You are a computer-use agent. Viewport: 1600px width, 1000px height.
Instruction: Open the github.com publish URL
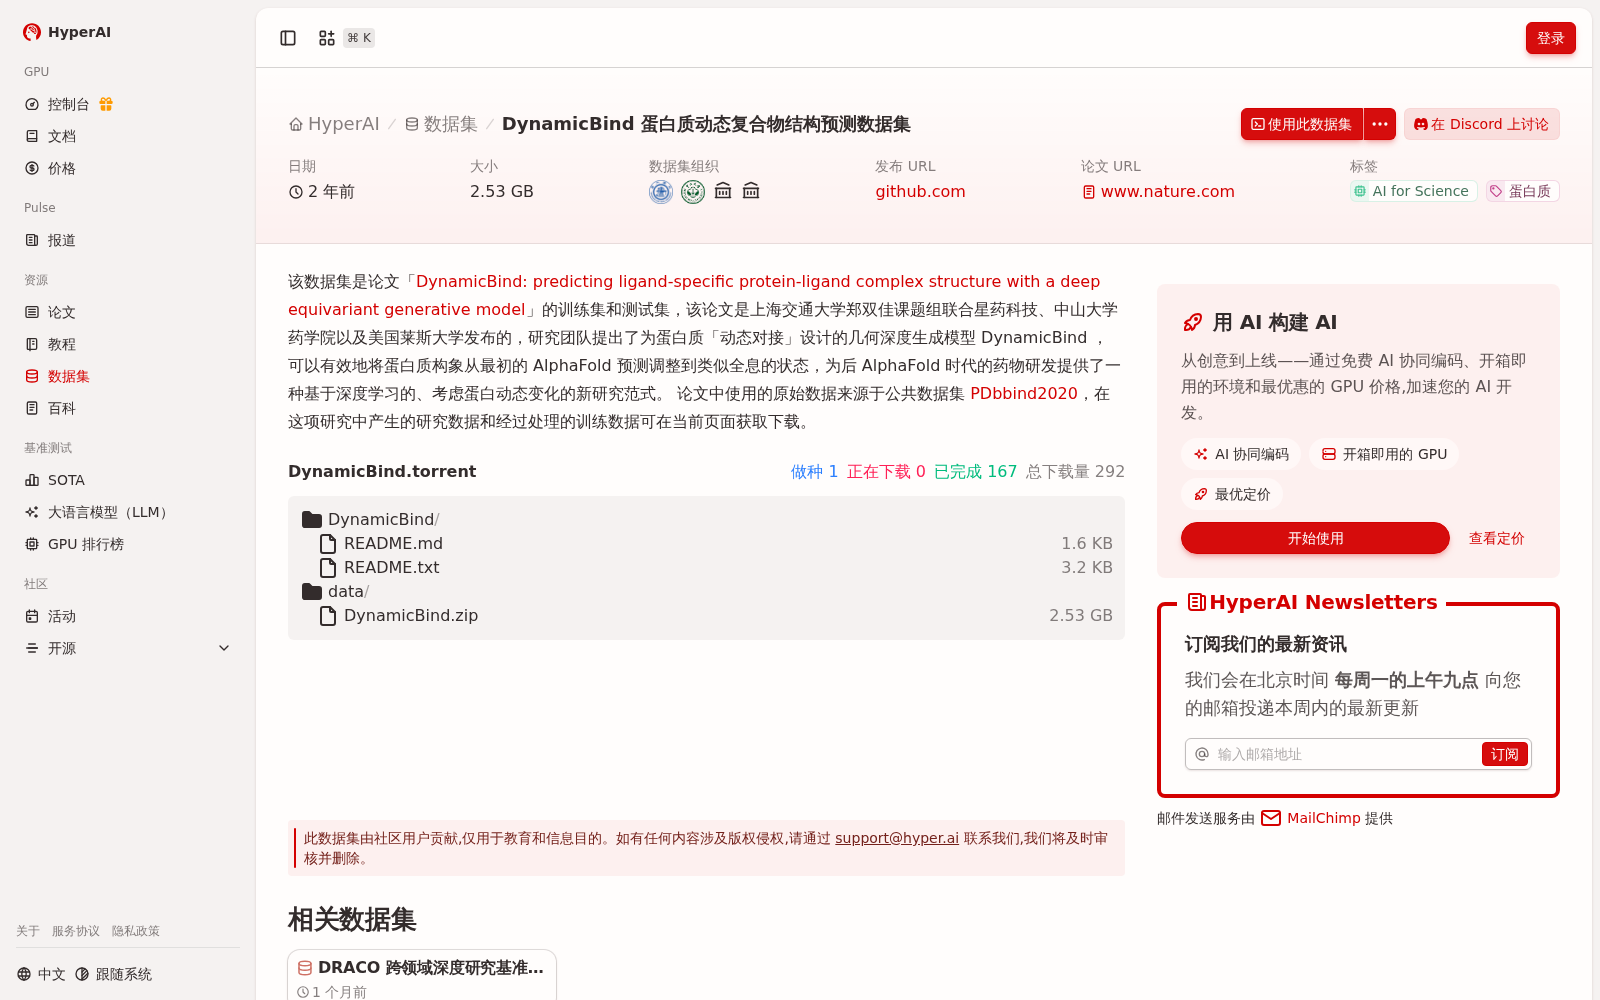point(920,191)
